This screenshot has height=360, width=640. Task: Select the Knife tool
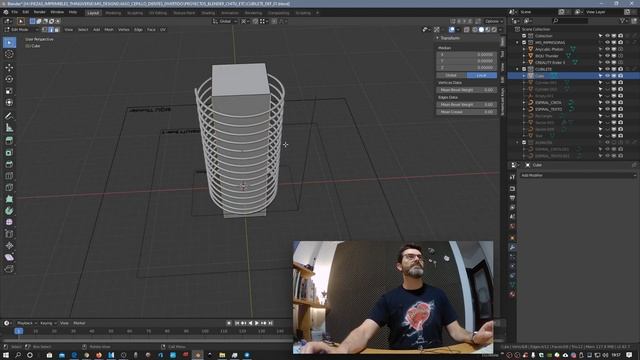(9, 187)
